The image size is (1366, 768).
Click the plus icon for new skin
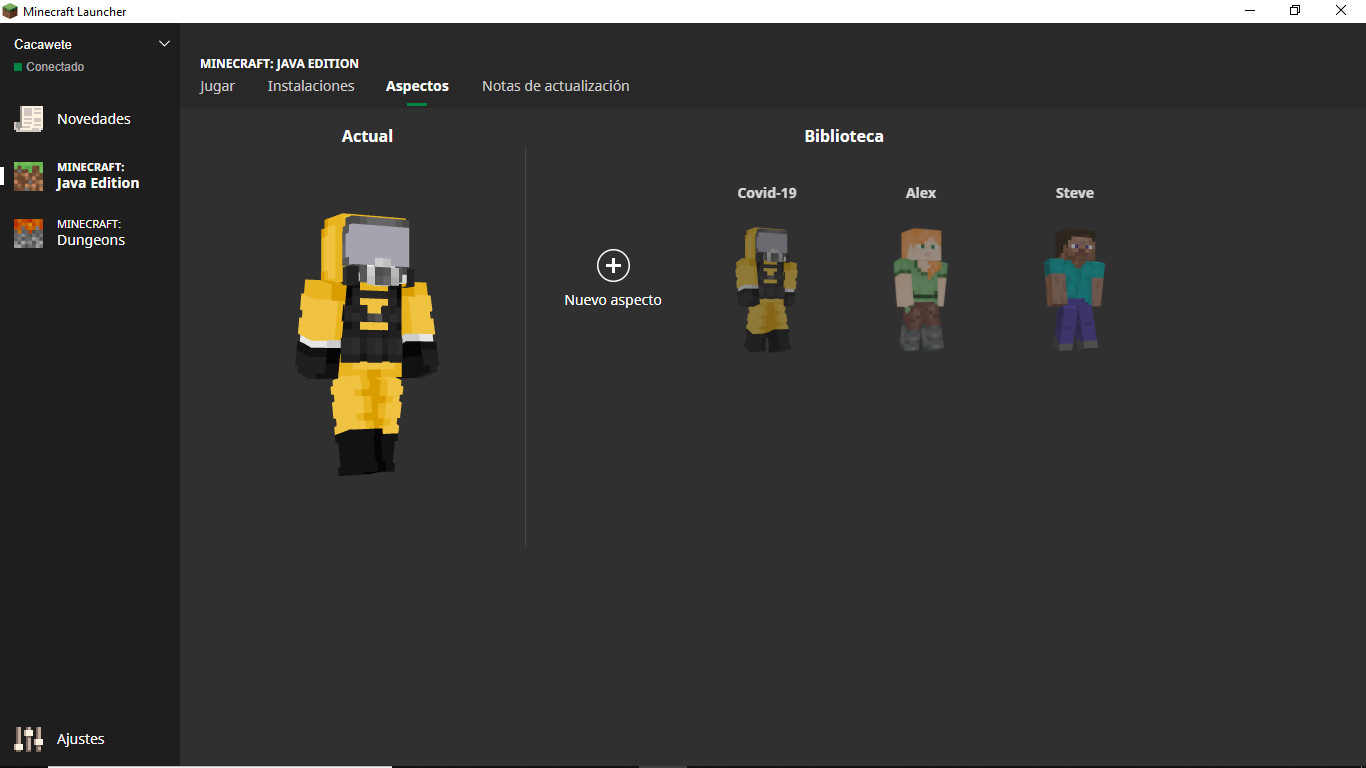(x=613, y=265)
